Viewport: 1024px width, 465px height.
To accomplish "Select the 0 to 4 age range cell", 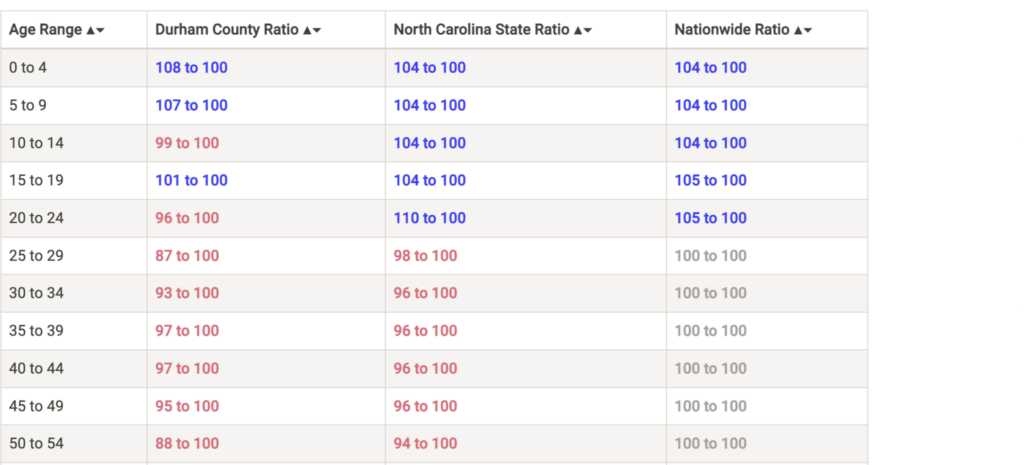I will pos(28,68).
